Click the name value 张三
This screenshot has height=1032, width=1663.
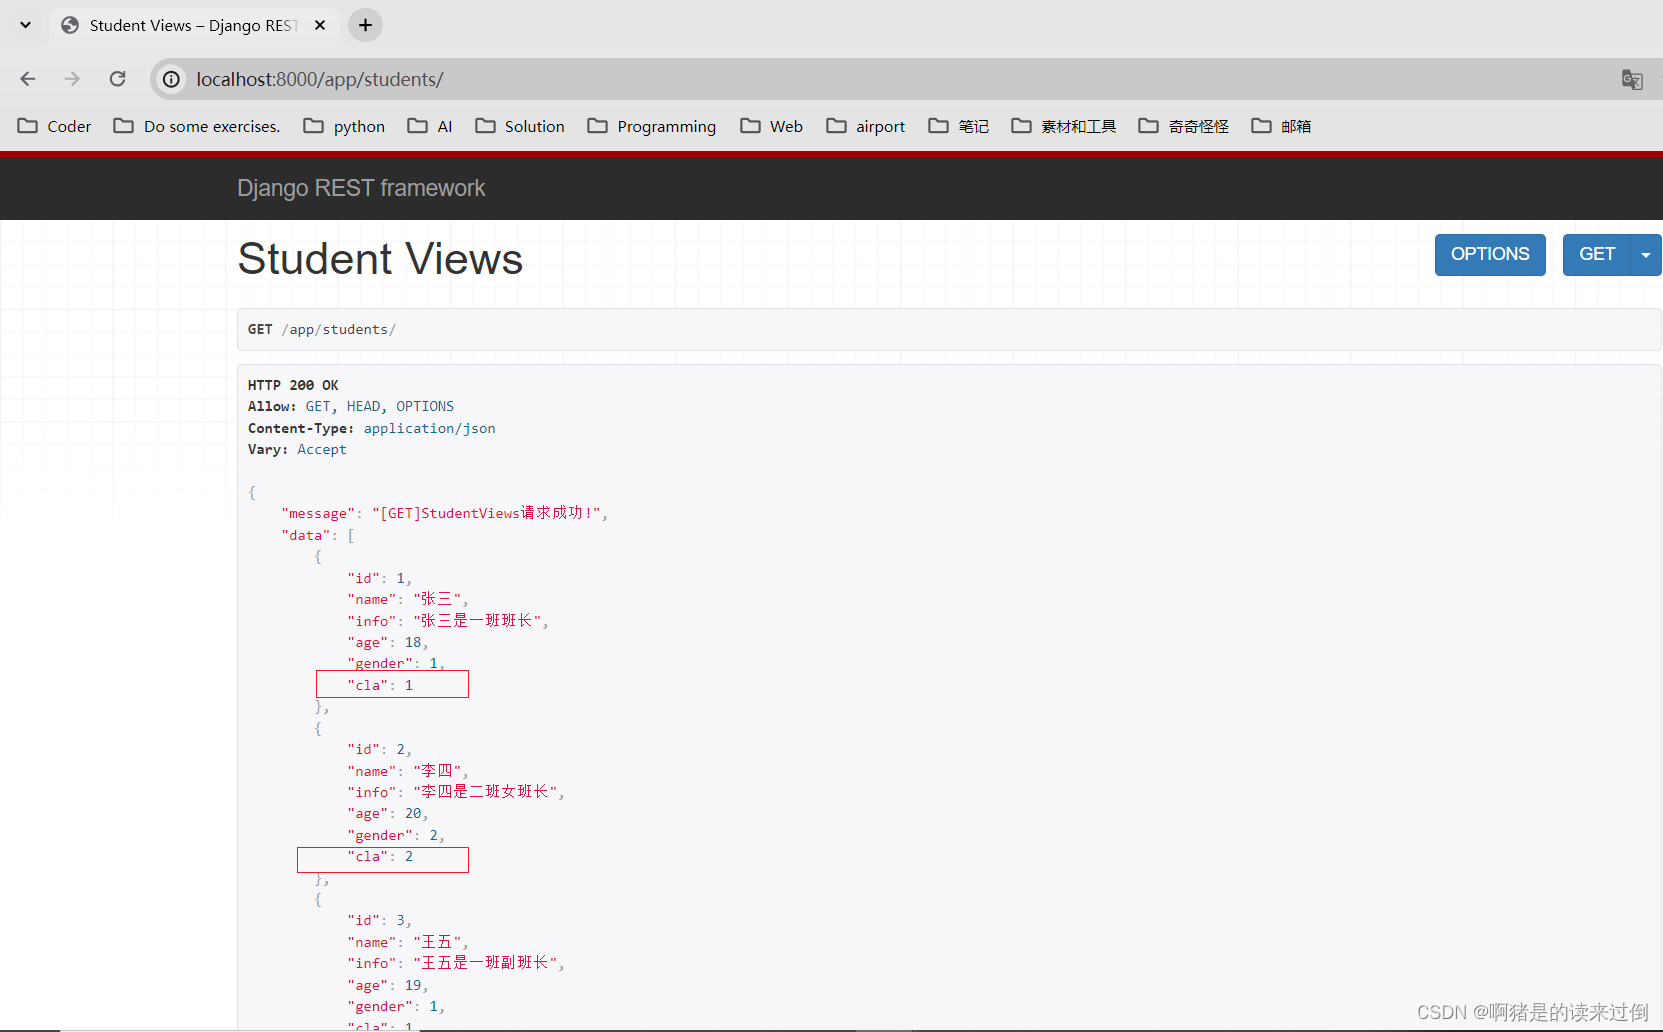(438, 599)
